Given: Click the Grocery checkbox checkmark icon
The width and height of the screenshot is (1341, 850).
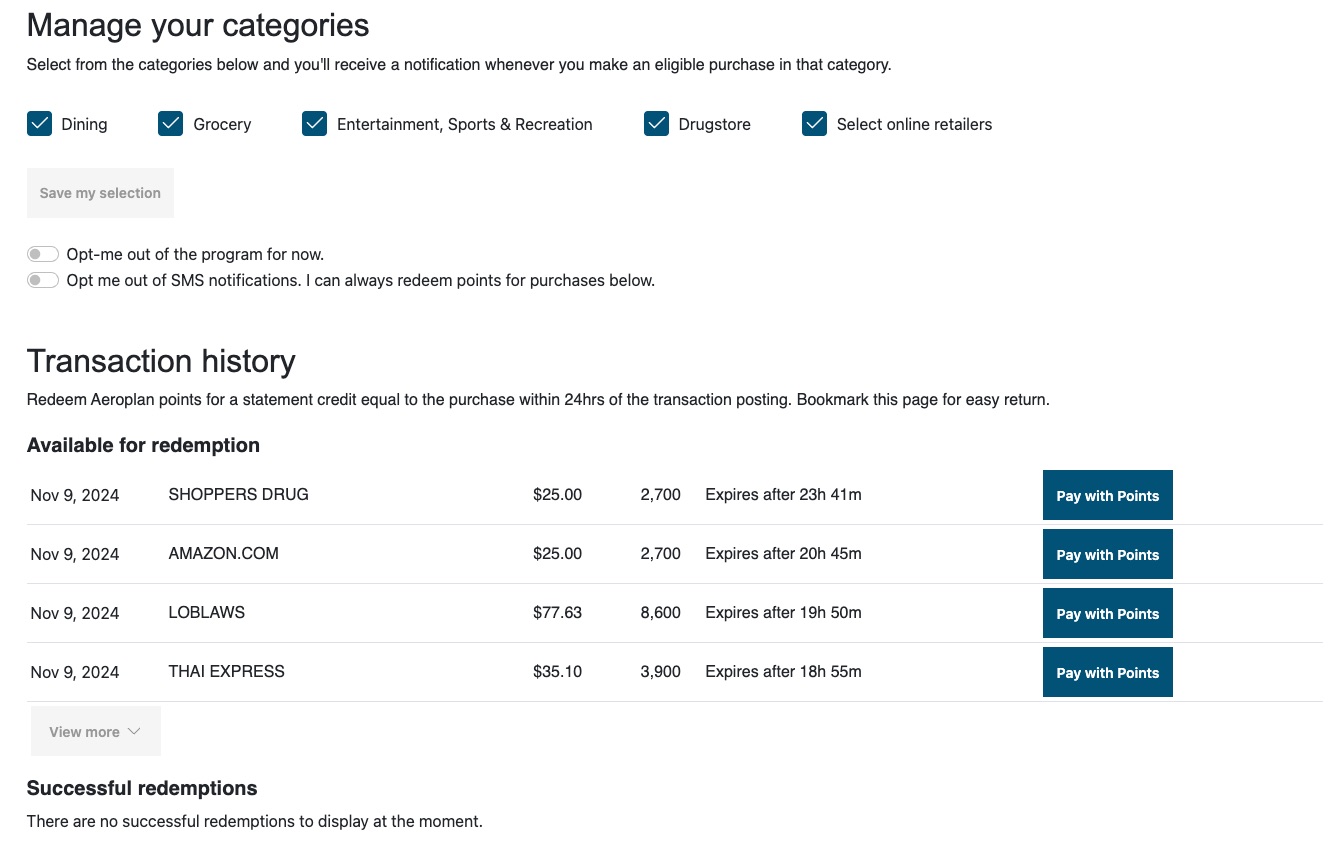Looking at the screenshot, I should [x=170, y=123].
